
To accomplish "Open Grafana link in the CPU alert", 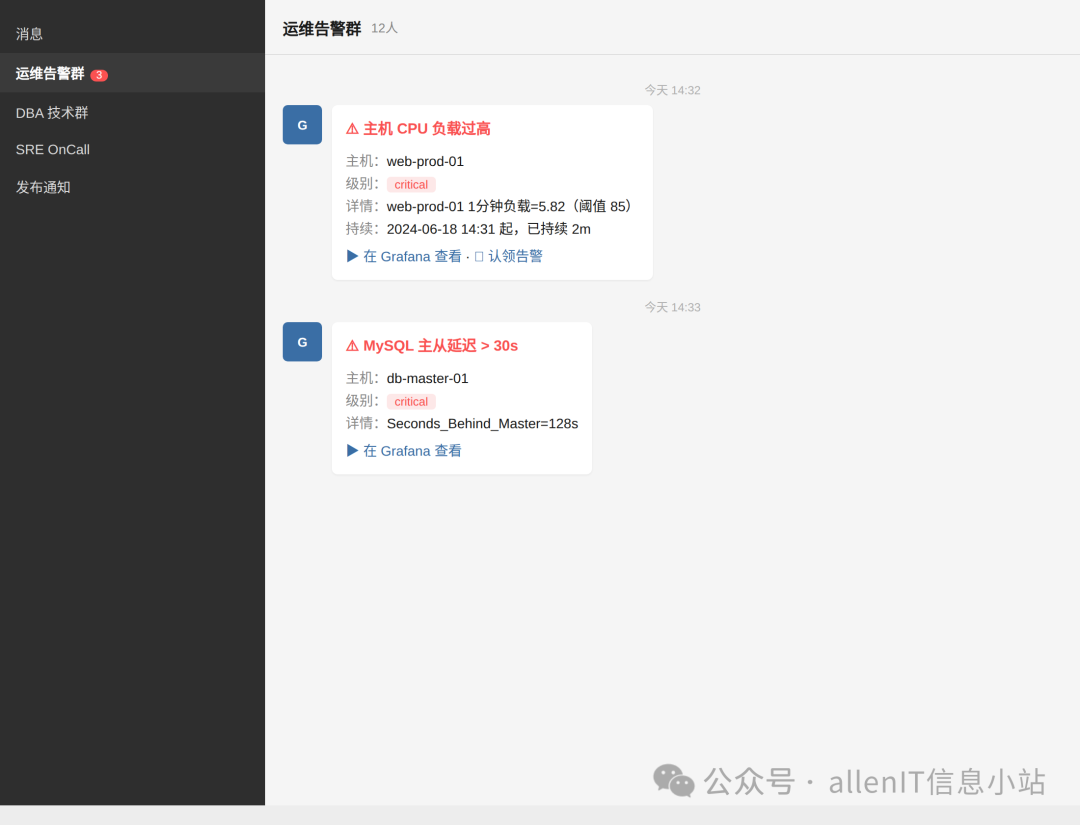I will [x=404, y=256].
